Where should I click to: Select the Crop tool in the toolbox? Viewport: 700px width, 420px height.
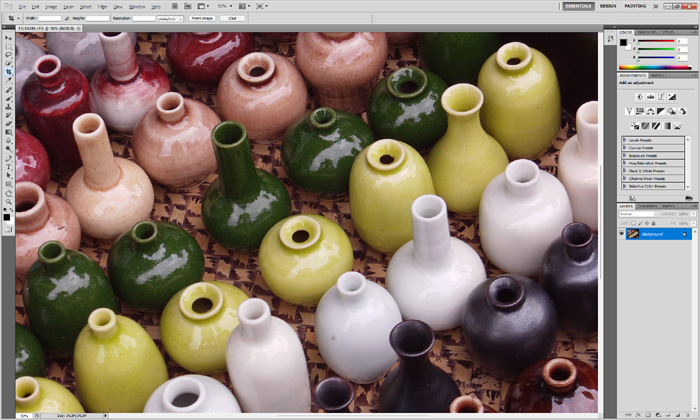(x=8, y=72)
